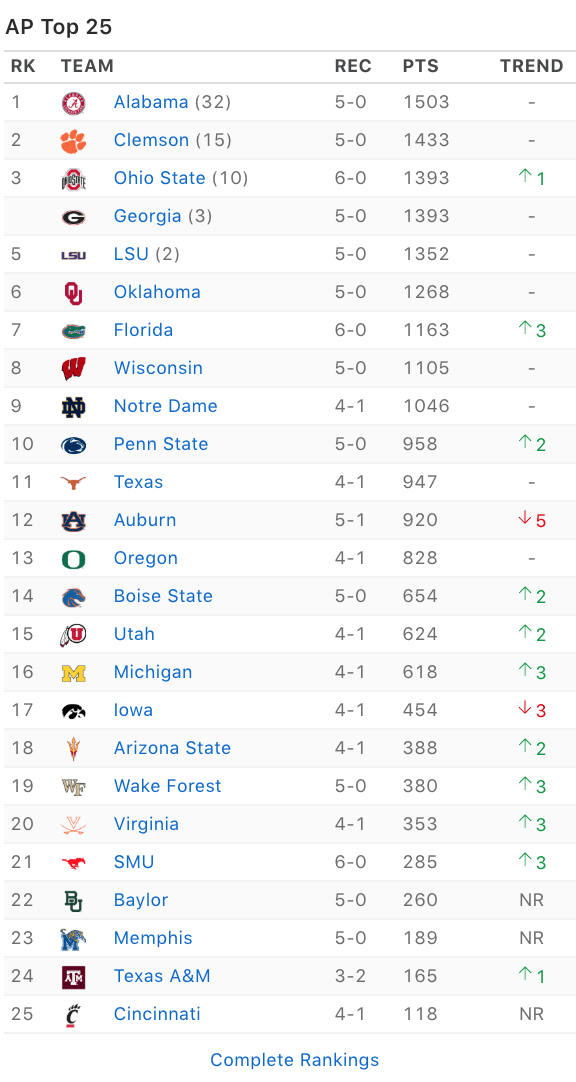Click the Wisconsin W logo
The width and height of the screenshot is (576, 1082).
click(73, 368)
